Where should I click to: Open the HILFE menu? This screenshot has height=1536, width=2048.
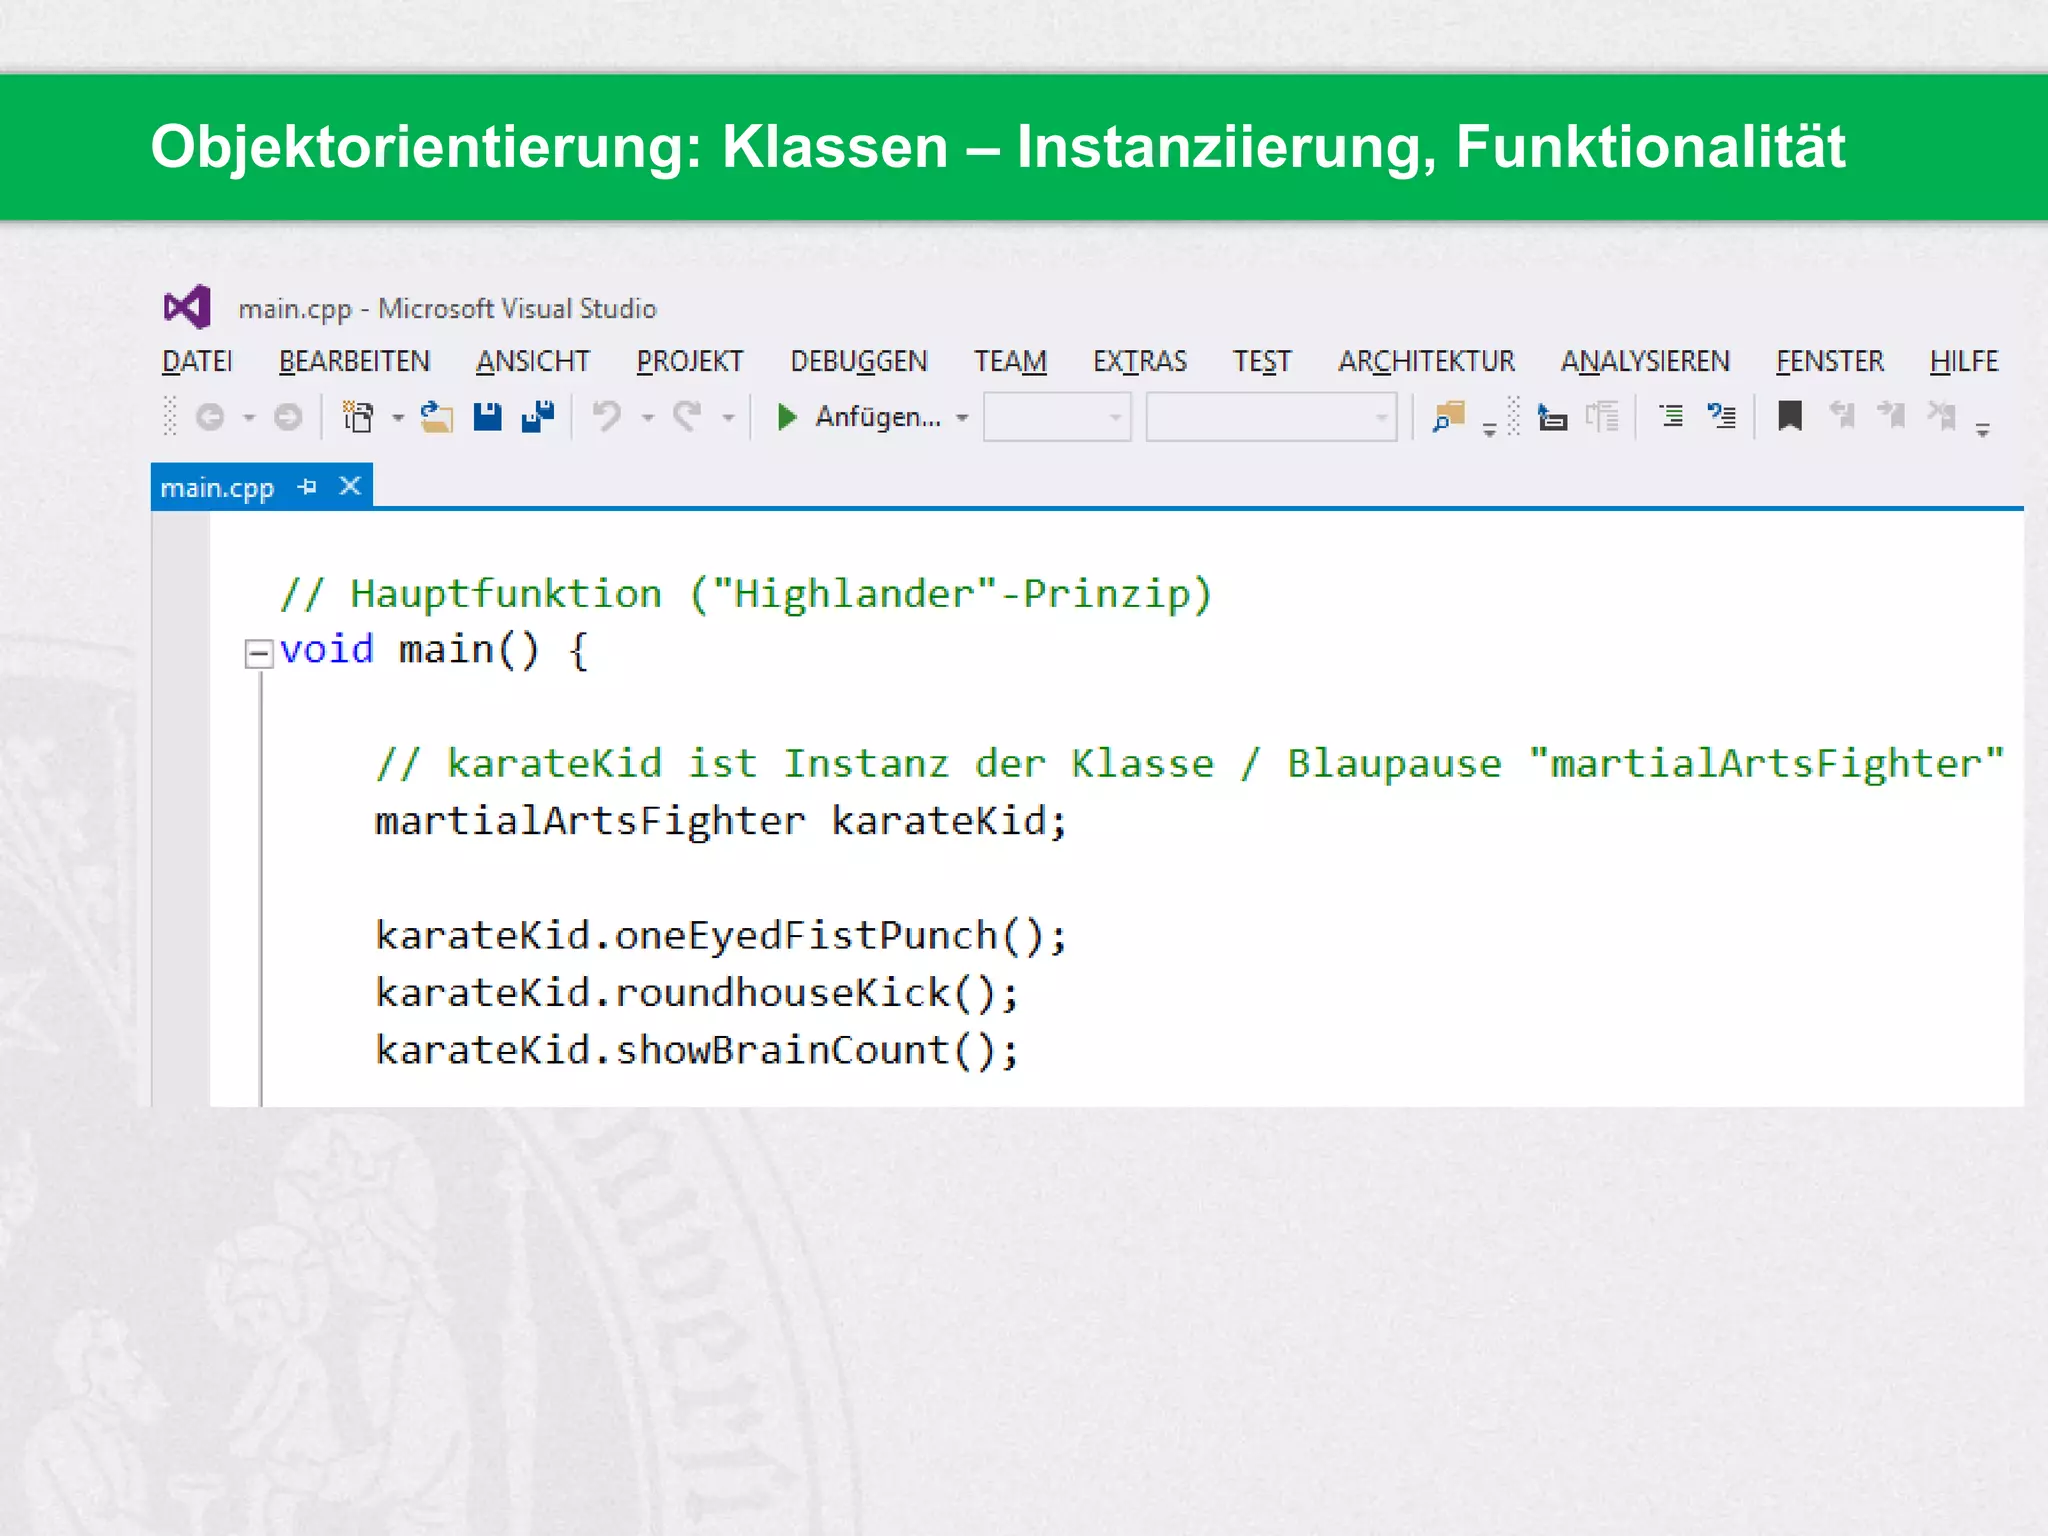click(x=1964, y=361)
